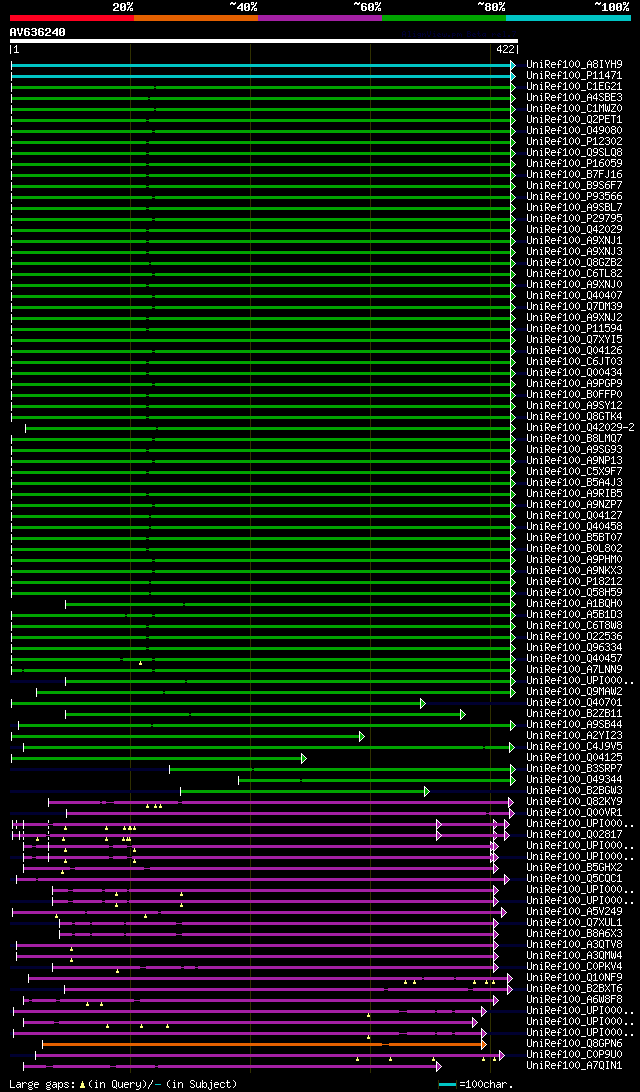Click the UniRef100_Q2PET1 label
The height and width of the screenshot is (1092, 640).
click(x=575, y=119)
